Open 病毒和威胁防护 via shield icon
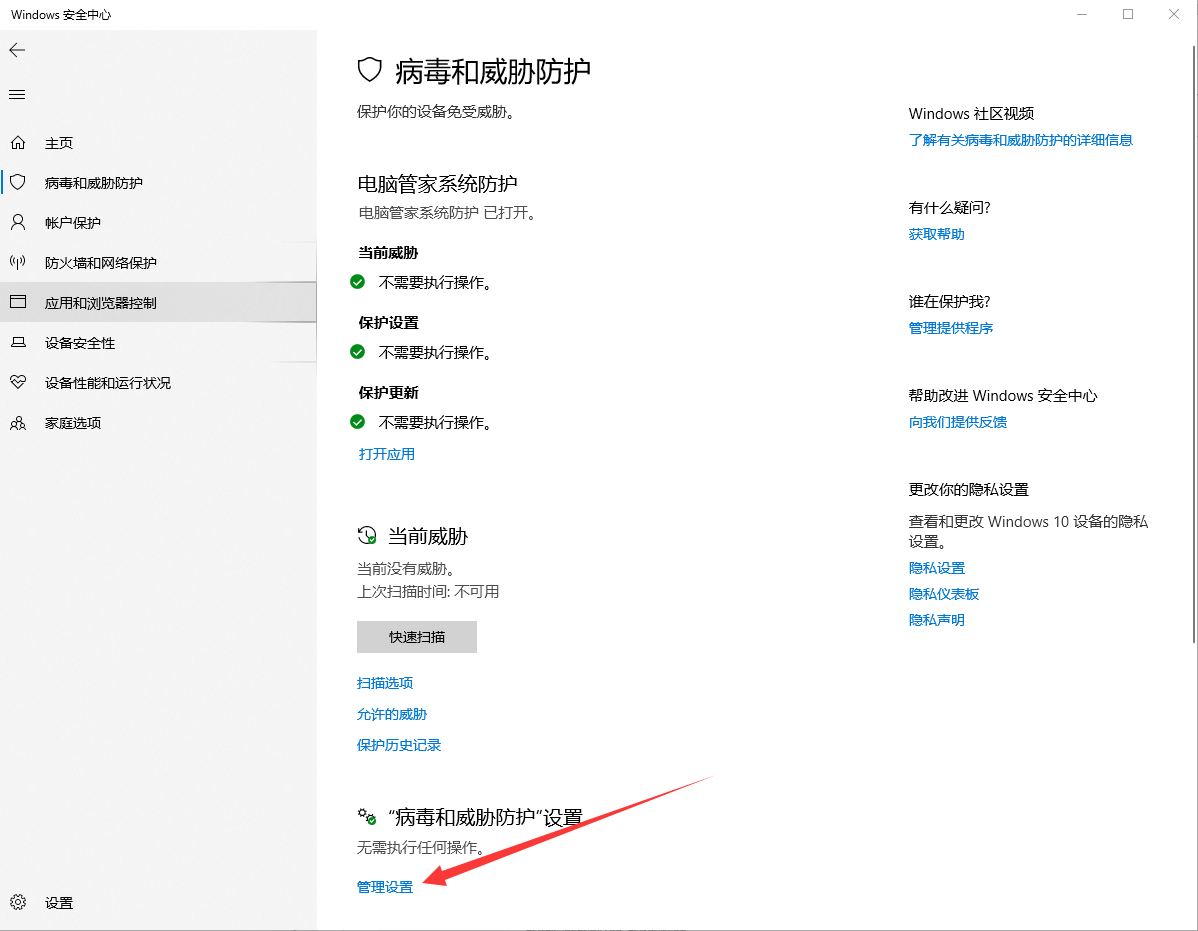The height and width of the screenshot is (931, 1198). [x=18, y=182]
